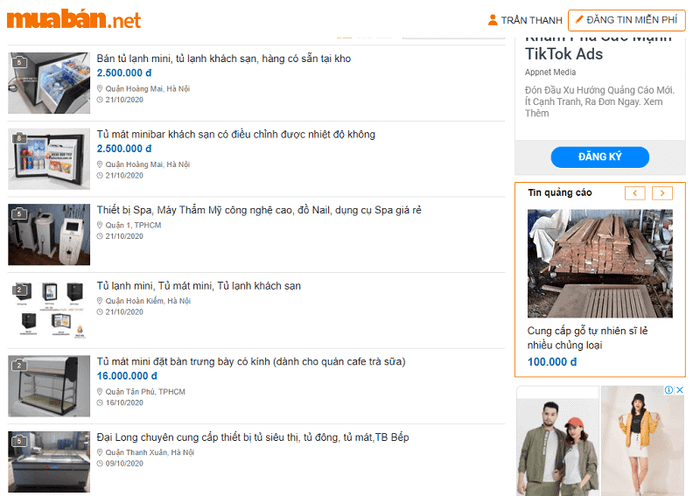The height and width of the screenshot is (496, 700).
Task: Open thumbnail of Đại Long freezer listing
Action: coord(49,462)
